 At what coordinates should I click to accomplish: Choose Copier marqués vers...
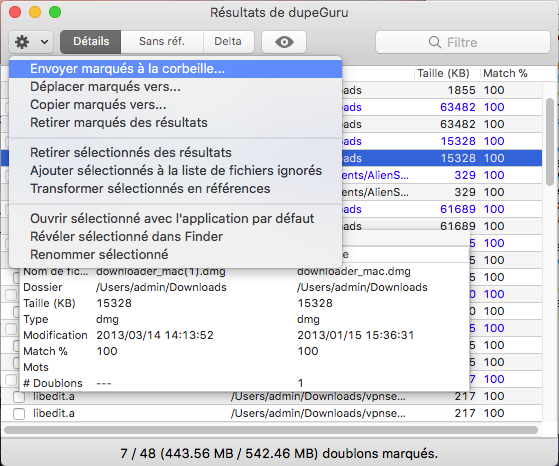(x=175, y=105)
